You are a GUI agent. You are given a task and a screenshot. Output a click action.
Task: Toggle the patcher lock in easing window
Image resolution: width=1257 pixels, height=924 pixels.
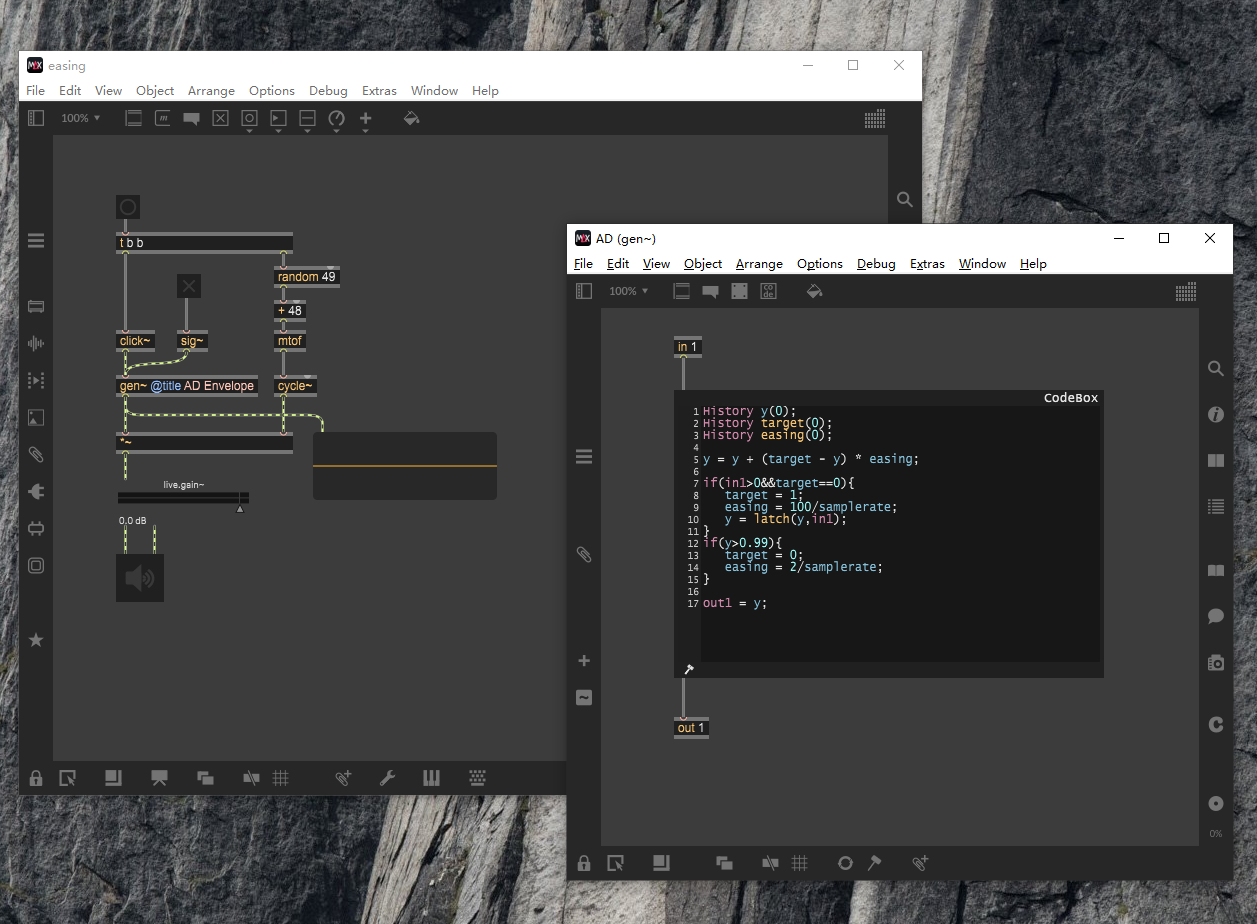(36, 778)
